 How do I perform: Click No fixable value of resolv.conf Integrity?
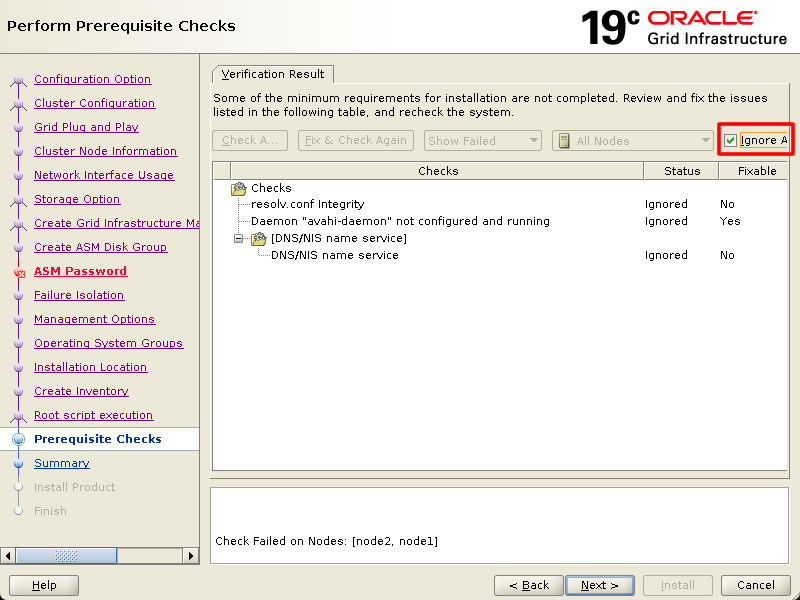tap(728, 204)
